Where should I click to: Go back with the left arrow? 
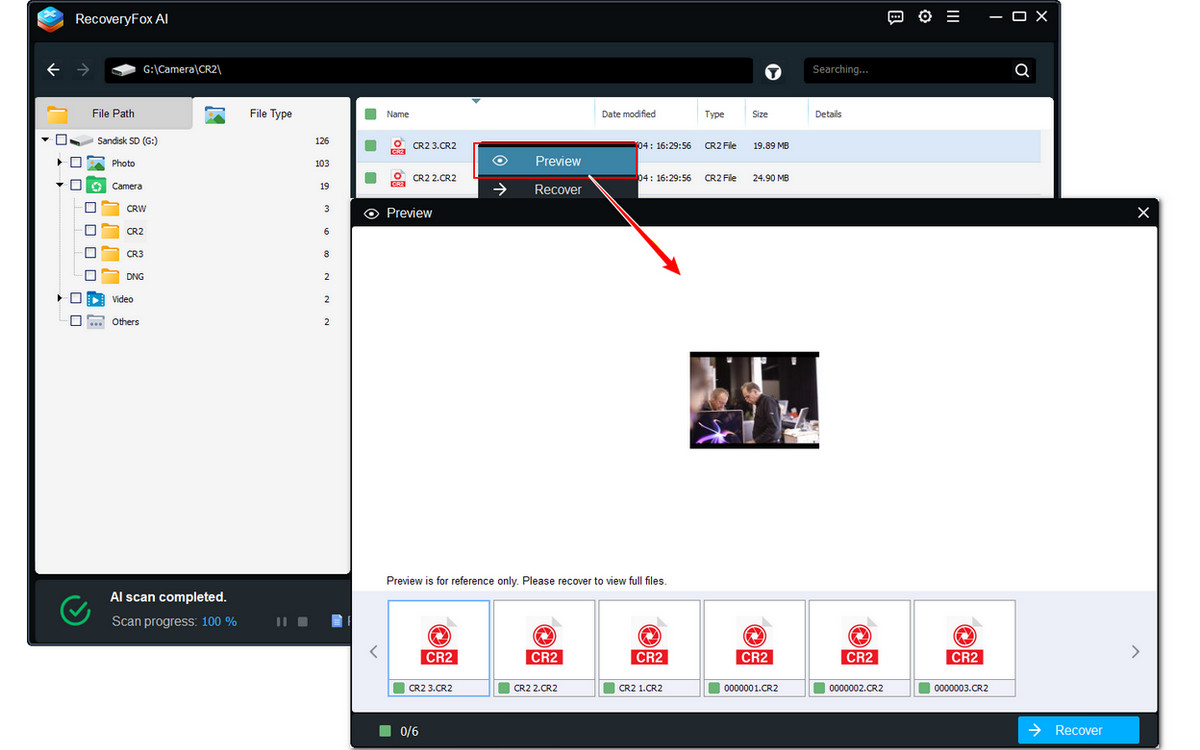(54, 70)
